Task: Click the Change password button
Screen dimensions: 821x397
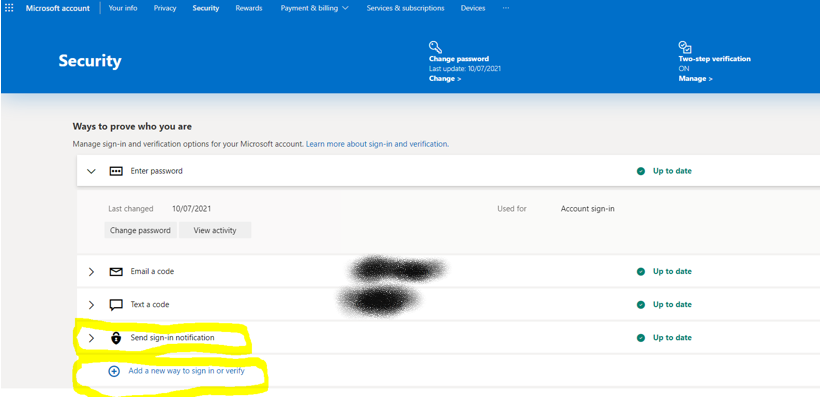Action: tap(140, 230)
